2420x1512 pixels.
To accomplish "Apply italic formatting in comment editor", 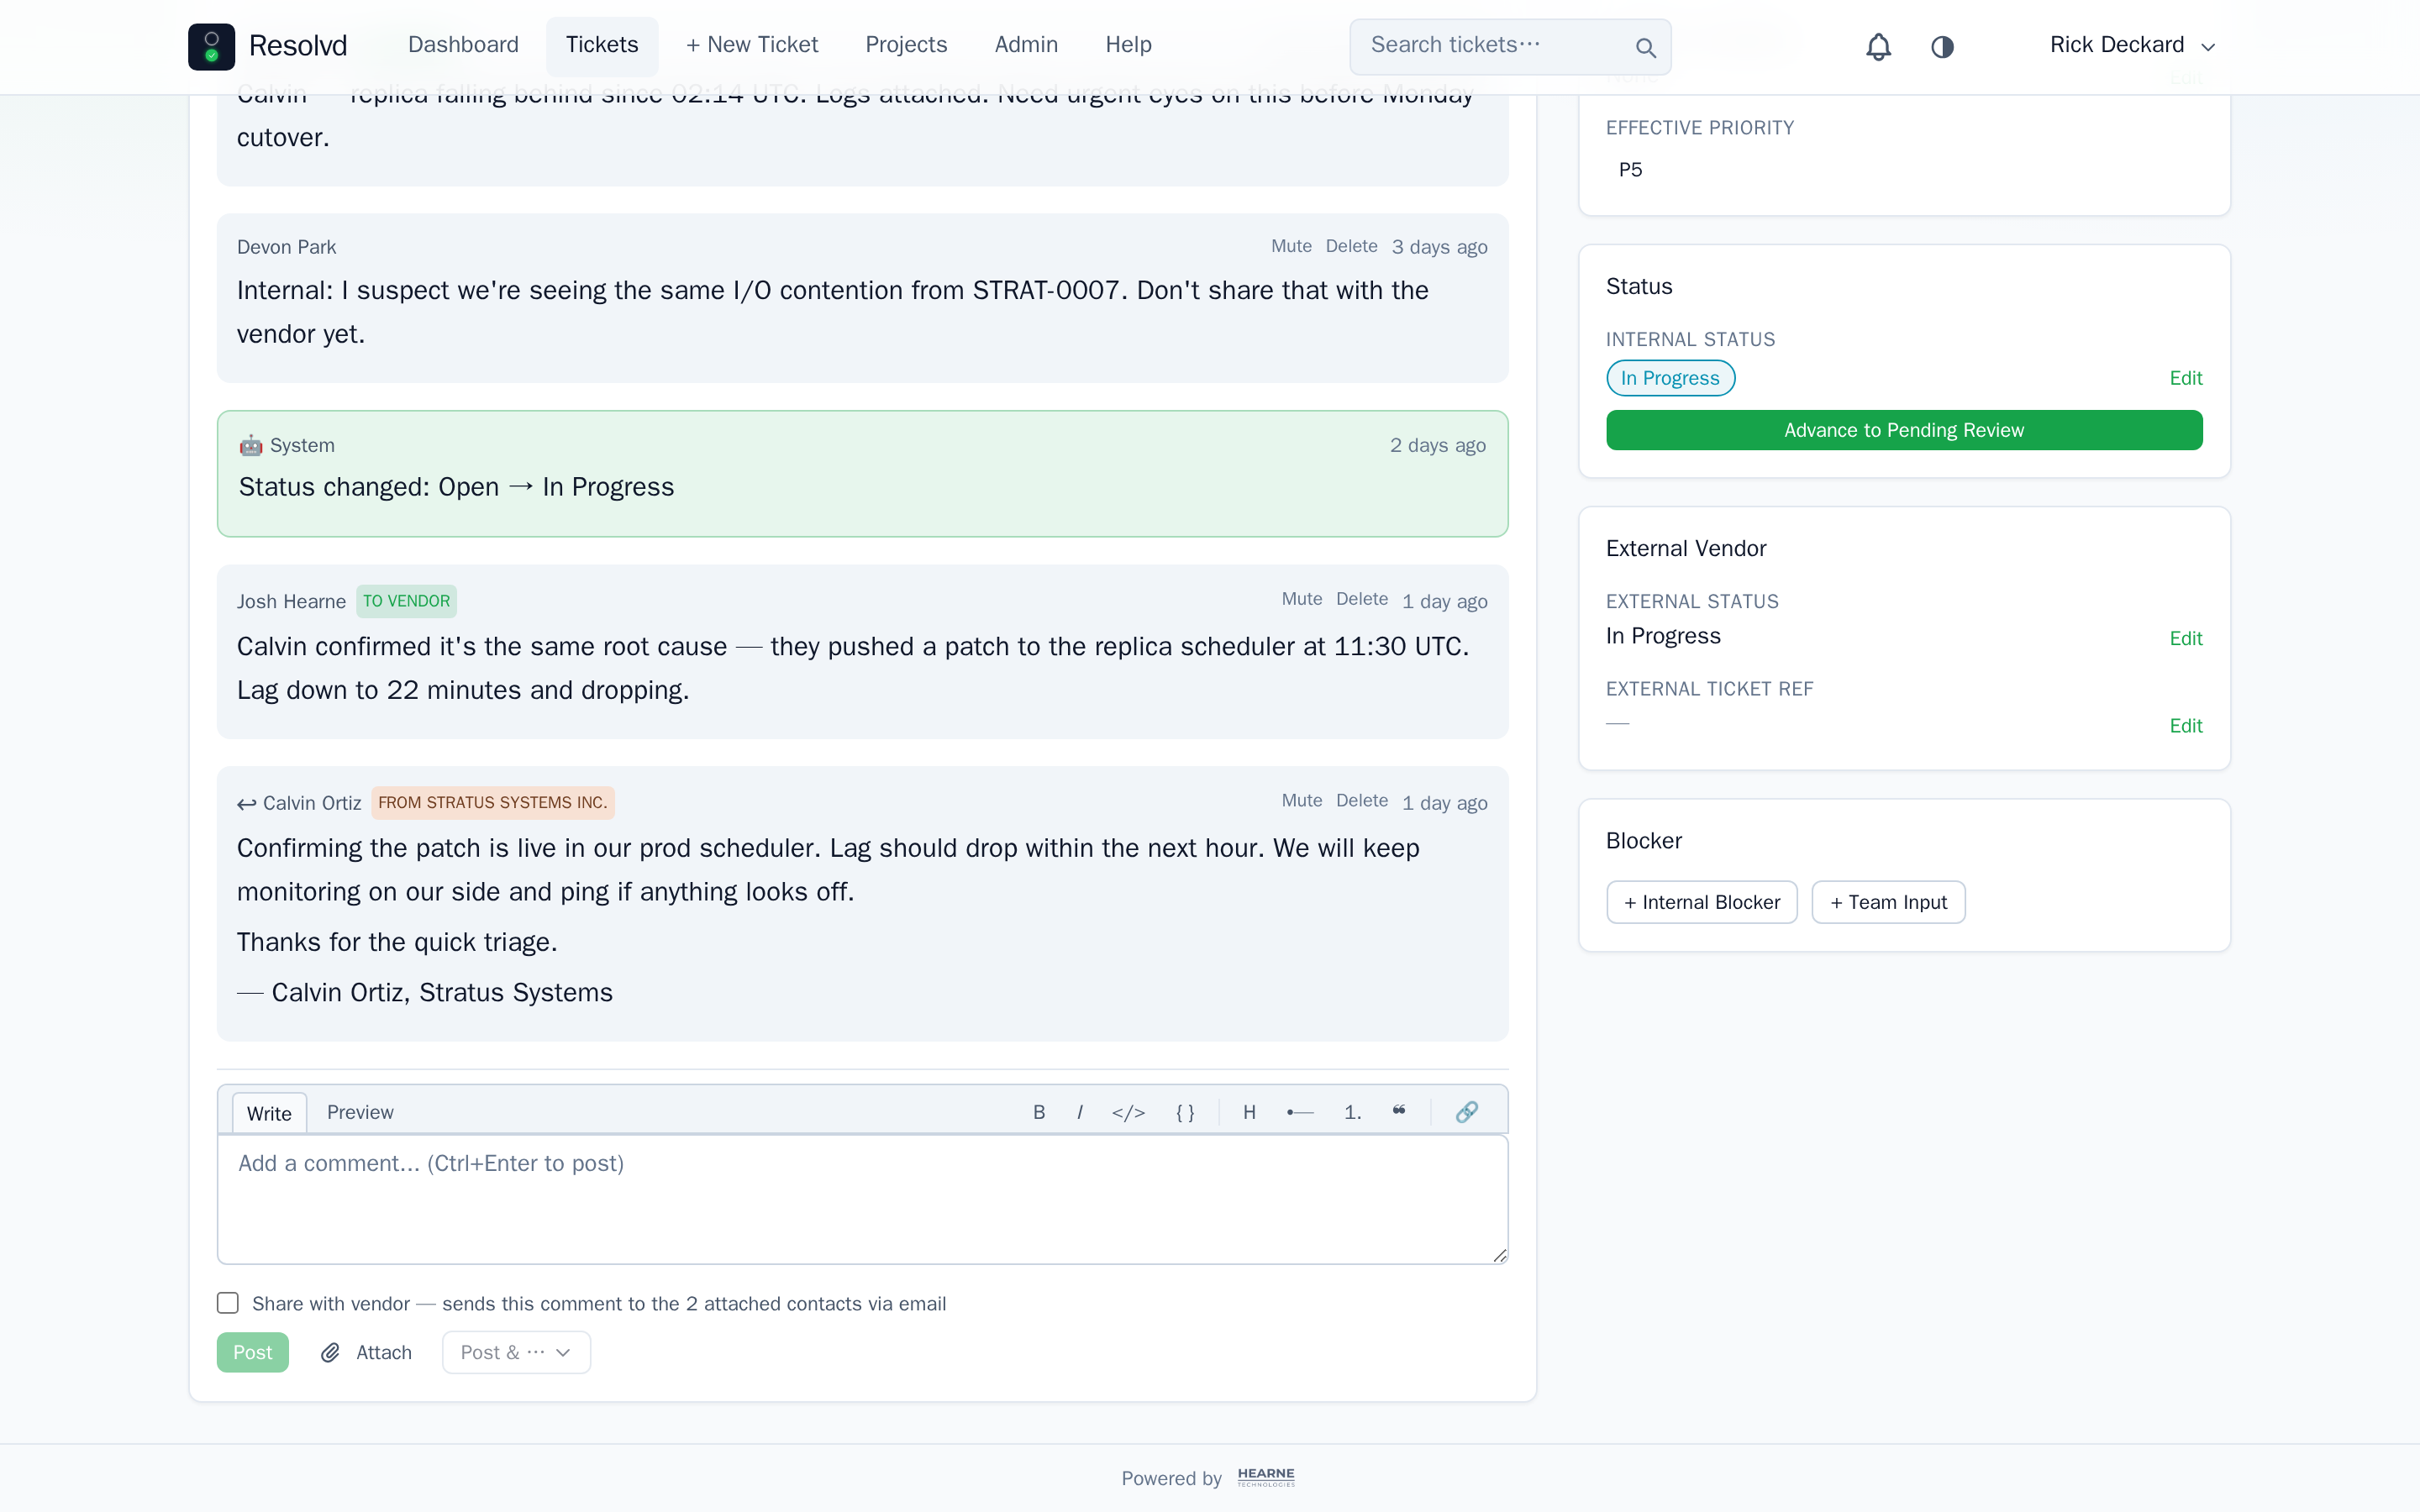I will click(1080, 1112).
